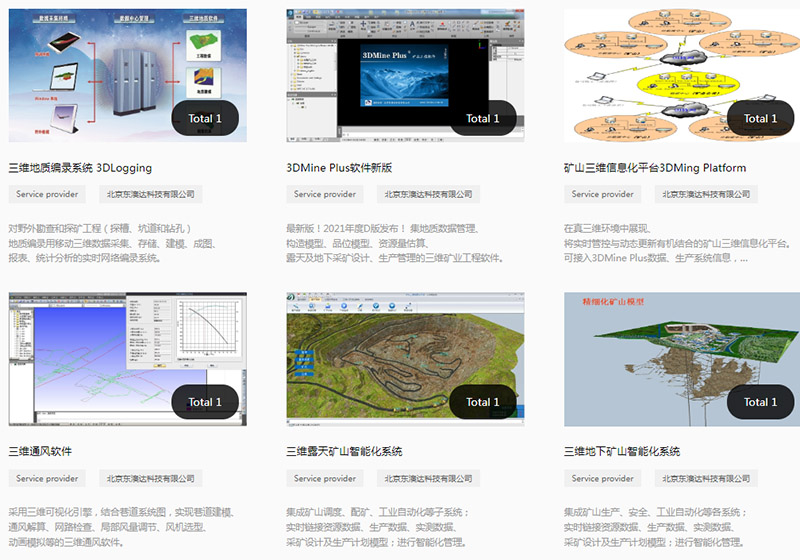
Task: Open the 3DLogging product thumbnail
Action: [x=128, y=75]
